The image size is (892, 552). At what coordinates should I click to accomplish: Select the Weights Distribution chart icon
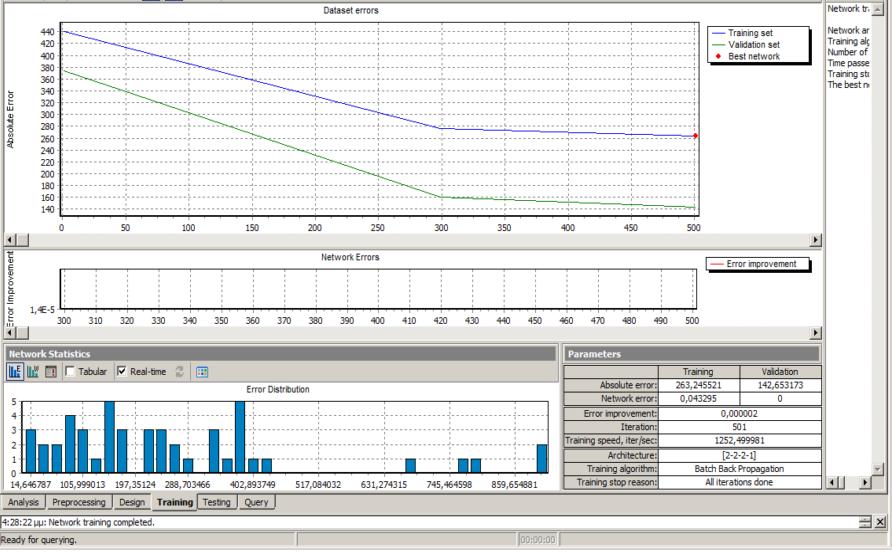[x=32, y=372]
